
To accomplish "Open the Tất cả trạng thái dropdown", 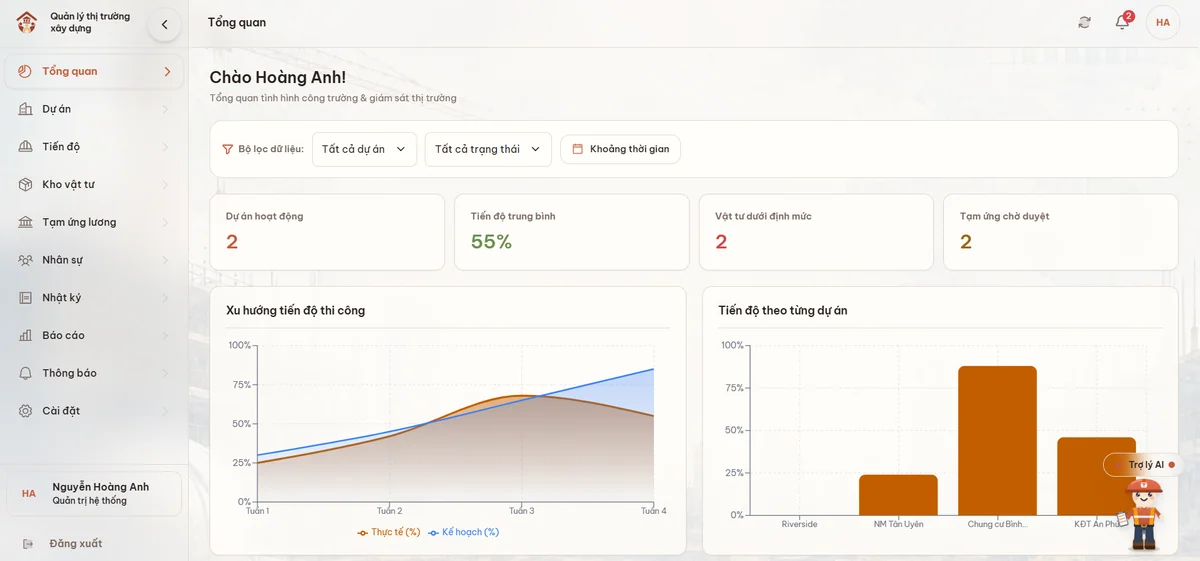I will coord(488,149).
